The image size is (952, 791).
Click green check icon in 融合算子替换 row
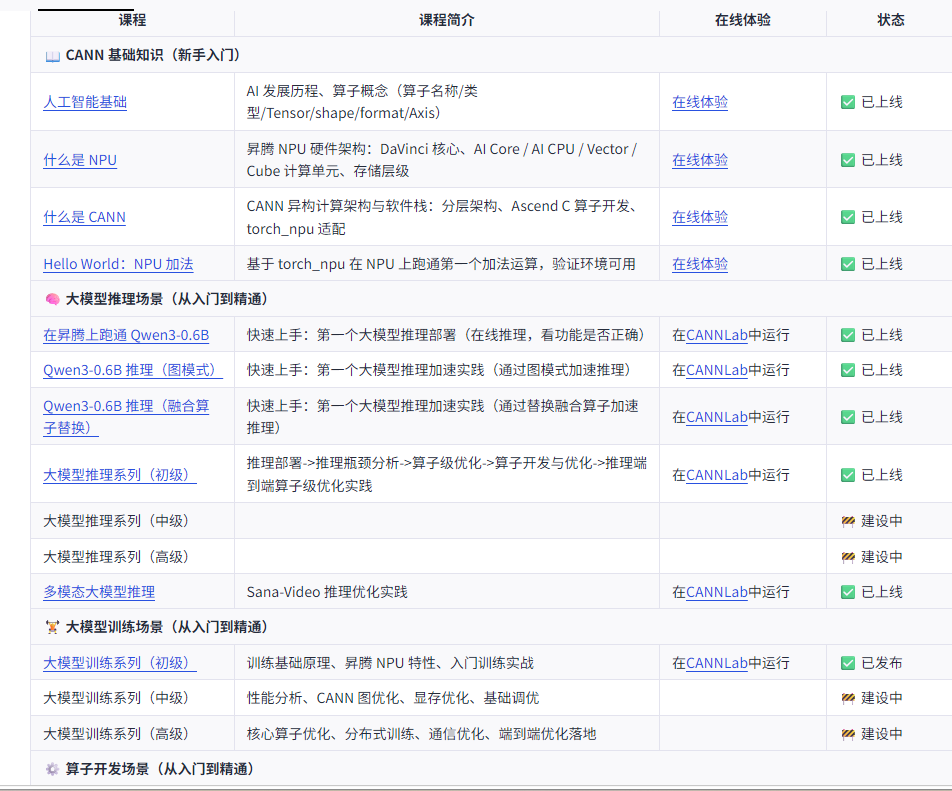click(x=848, y=417)
